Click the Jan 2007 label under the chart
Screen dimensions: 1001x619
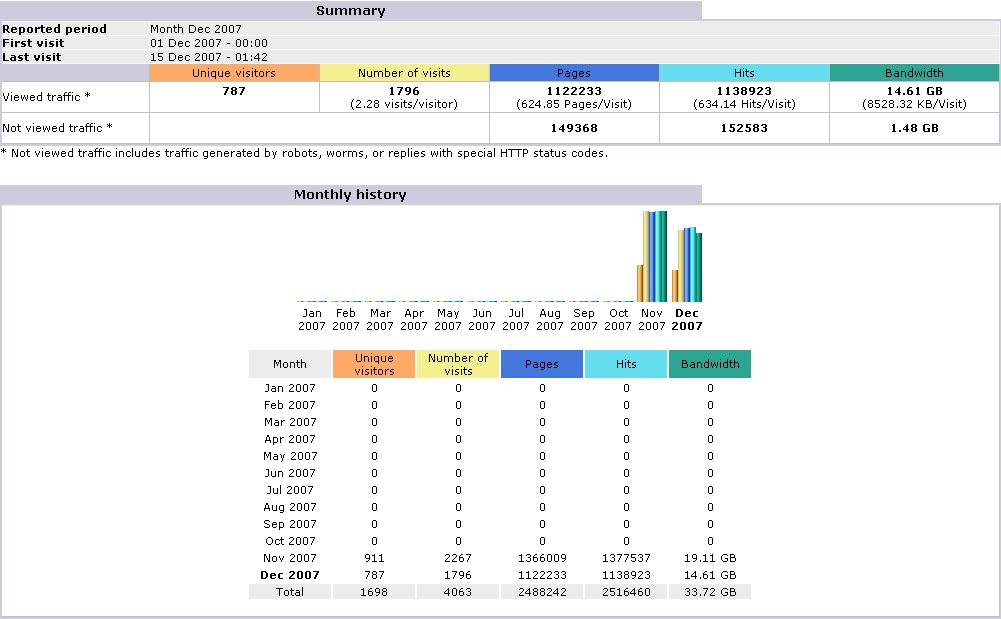click(312, 320)
